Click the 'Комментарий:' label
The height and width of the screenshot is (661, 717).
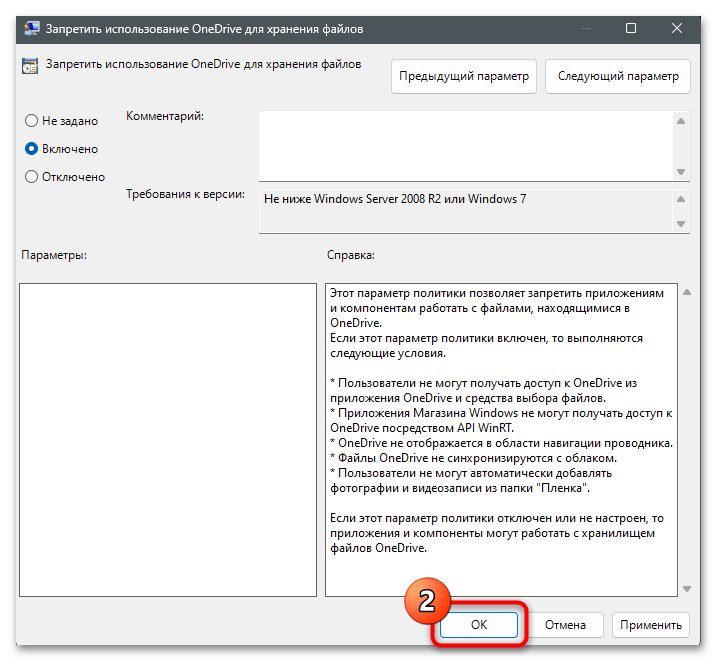pyautogui.click(x=165, y=116)
